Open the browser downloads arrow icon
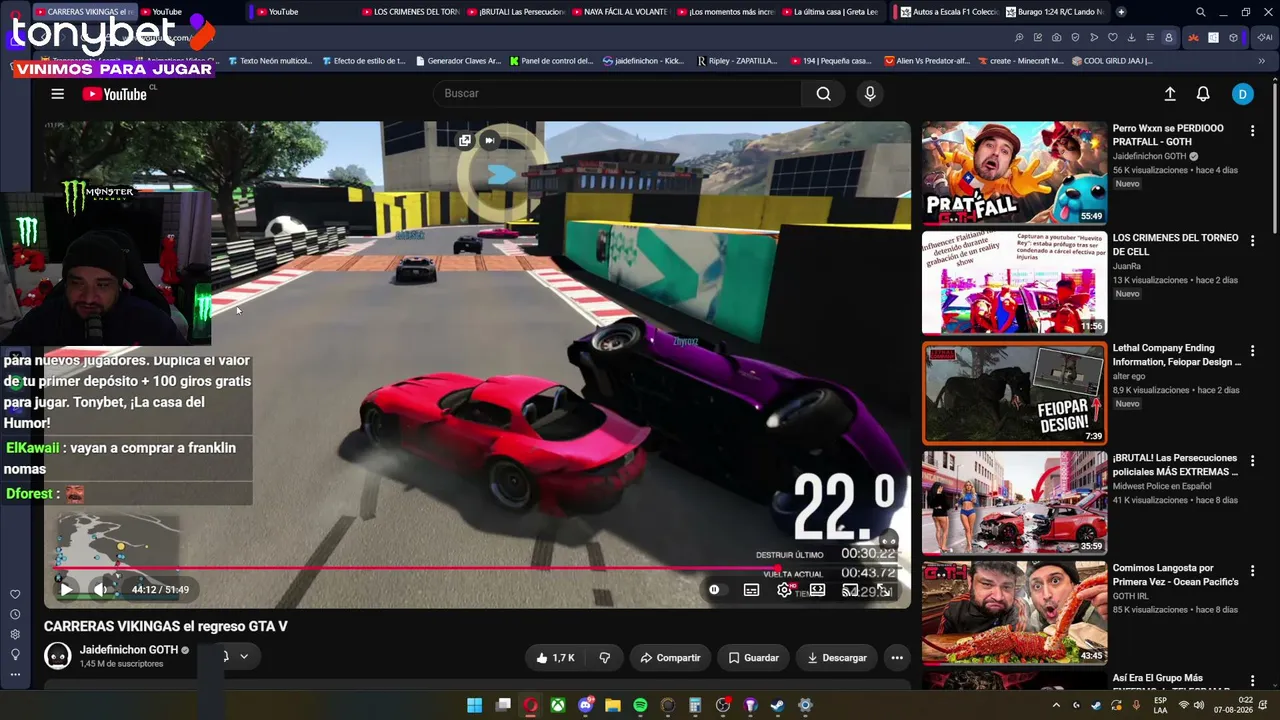The image size is (1280, 720). (x=1131, y=38)
